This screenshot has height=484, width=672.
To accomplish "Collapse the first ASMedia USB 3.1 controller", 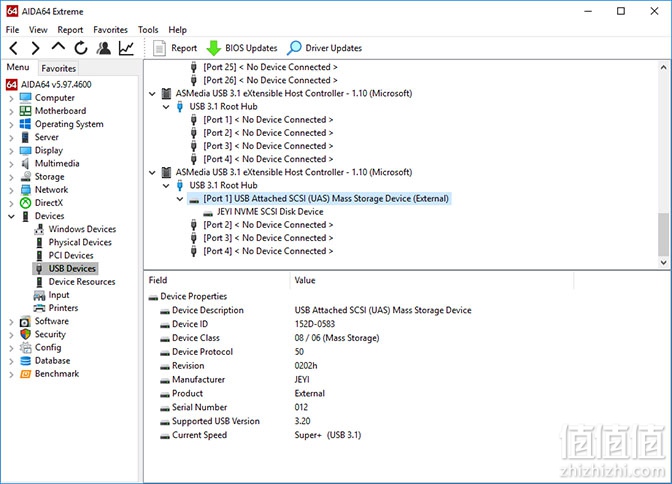I will [x=152, y=93].
